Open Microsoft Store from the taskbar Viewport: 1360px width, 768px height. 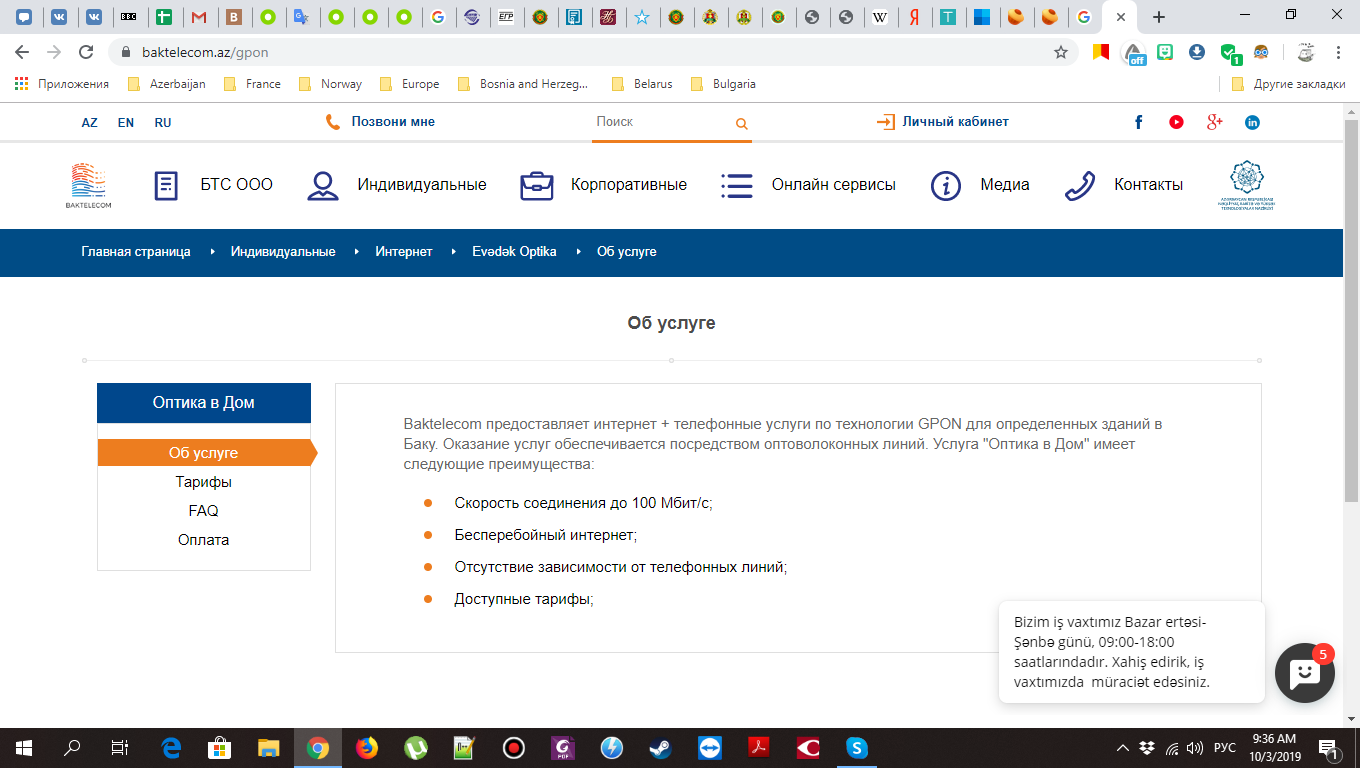pos(220,748)
